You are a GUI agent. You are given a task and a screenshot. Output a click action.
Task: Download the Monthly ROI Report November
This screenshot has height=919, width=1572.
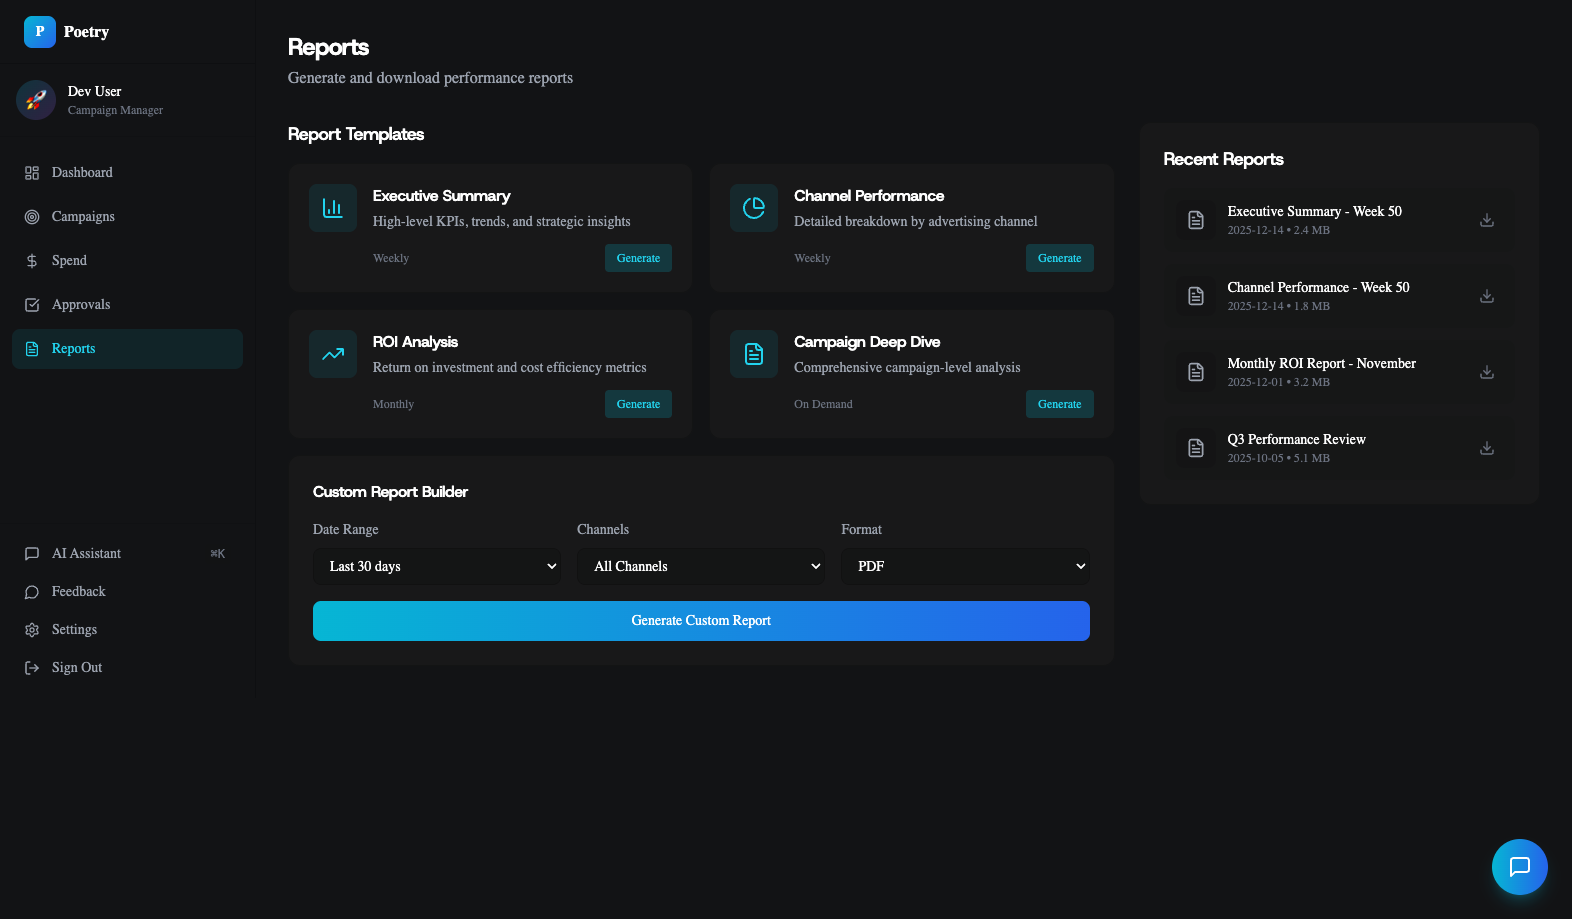tap(1486, 372)
